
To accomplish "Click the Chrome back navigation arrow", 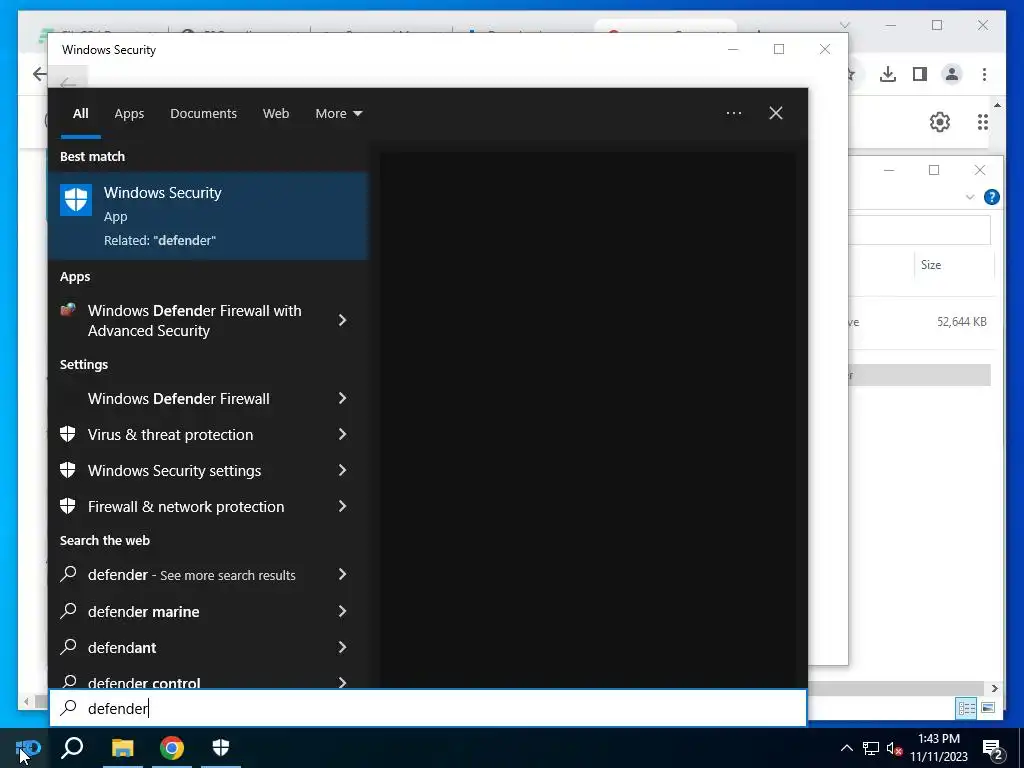I will click(x=40, y=74).
